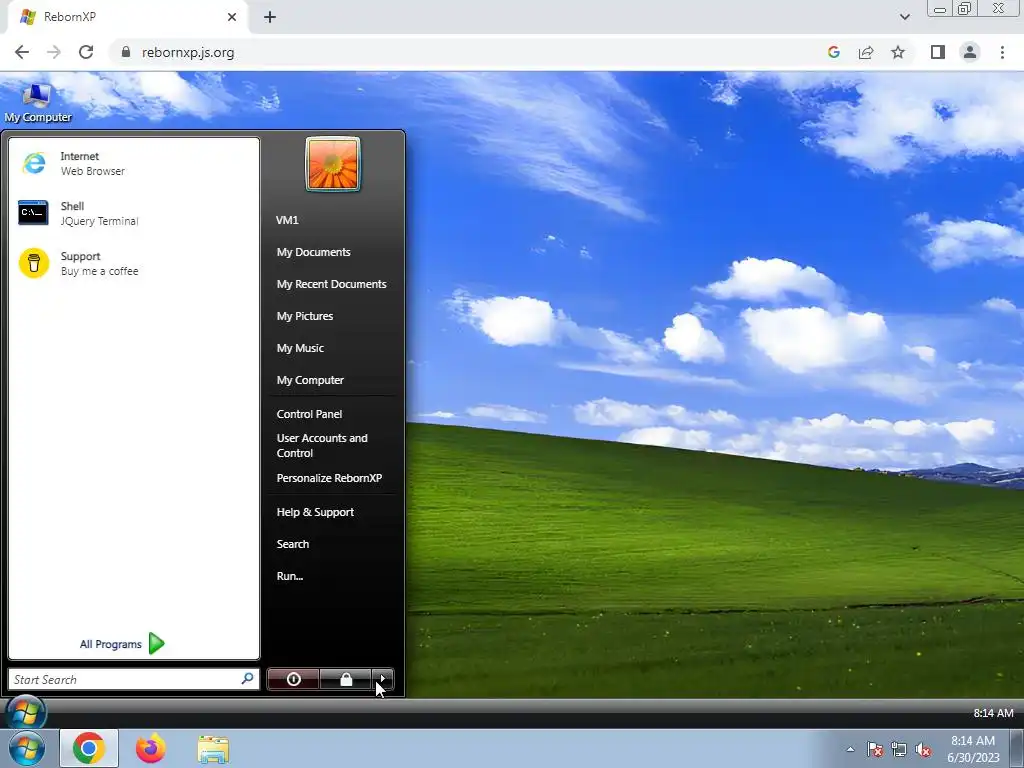The width and height of the screenshot is (1024, 768).
Task: Expand All Programs list
Action: (122, 644)
